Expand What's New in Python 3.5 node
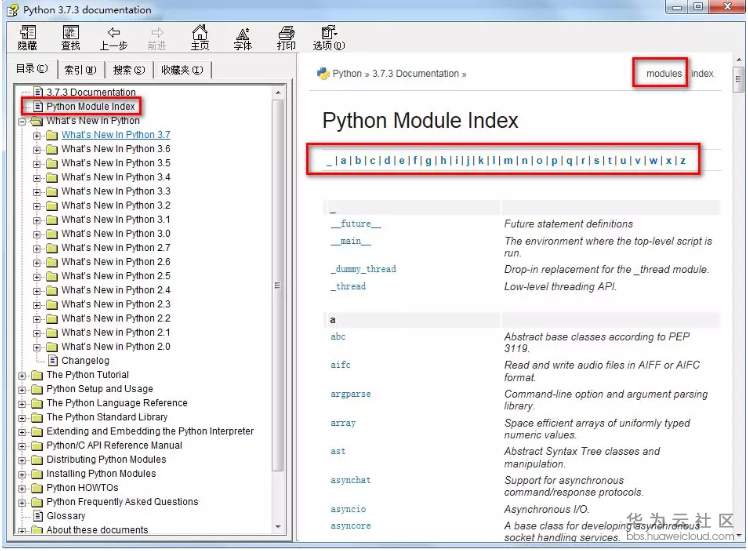The height and width of the screenshot is (551, 748). [37, 164]
